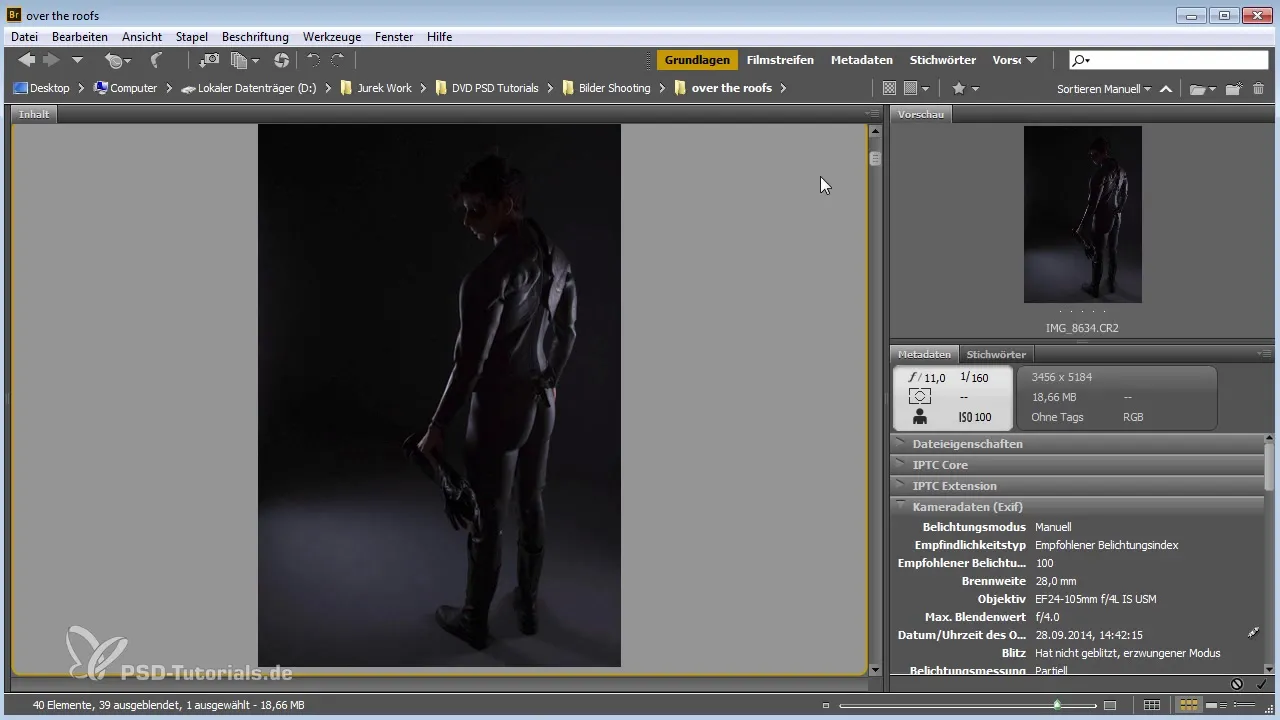
Task: Open the Stapel menu
Action: click(x=191, y=37)
